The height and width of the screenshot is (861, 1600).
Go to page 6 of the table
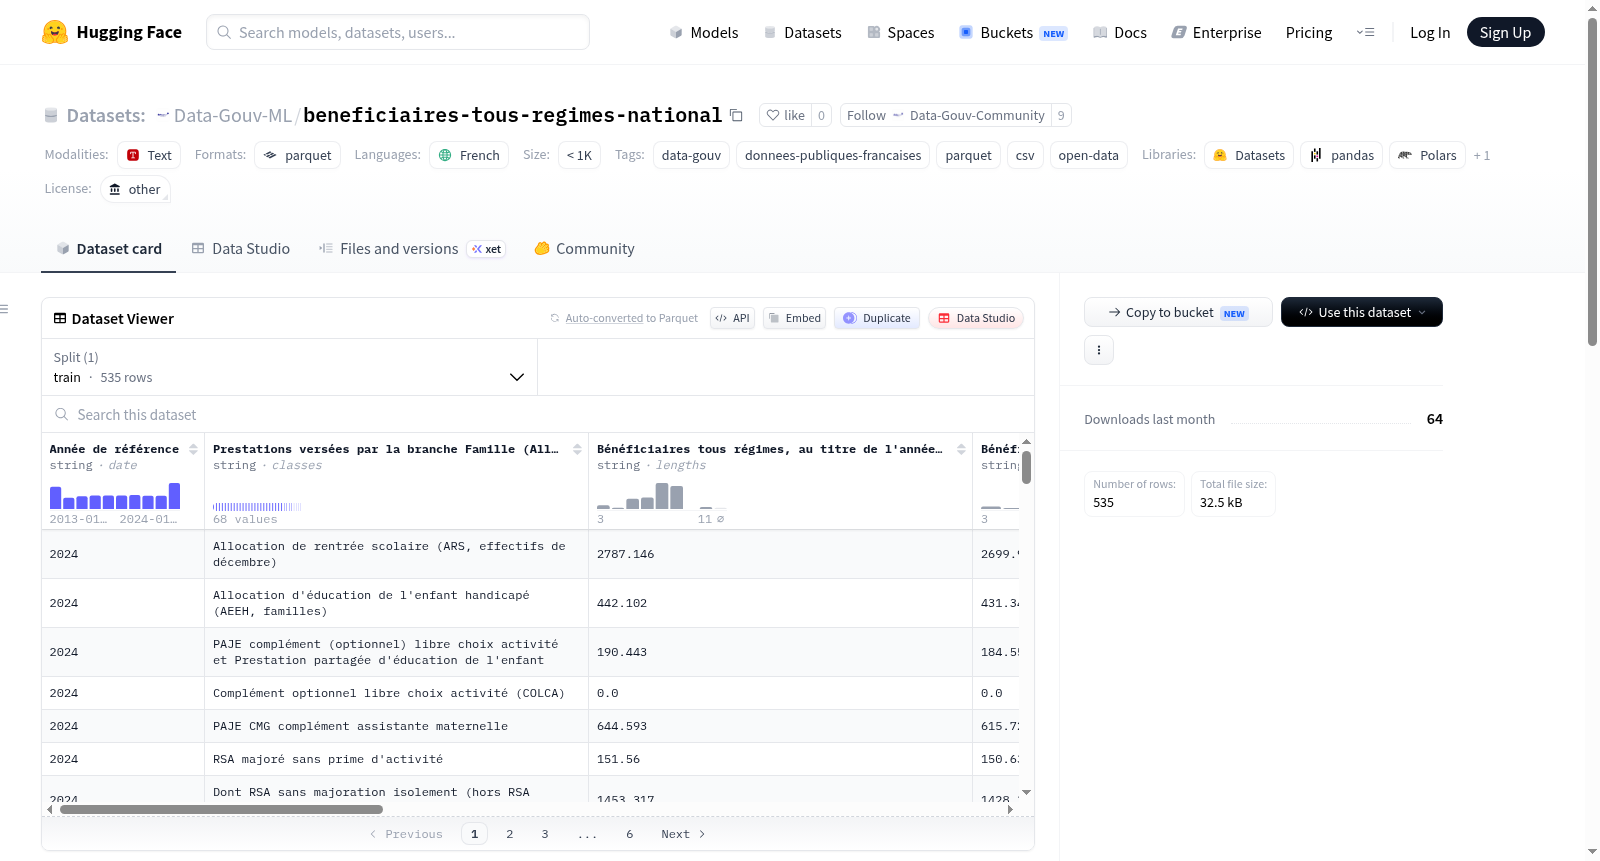click(x=630, y=834)
